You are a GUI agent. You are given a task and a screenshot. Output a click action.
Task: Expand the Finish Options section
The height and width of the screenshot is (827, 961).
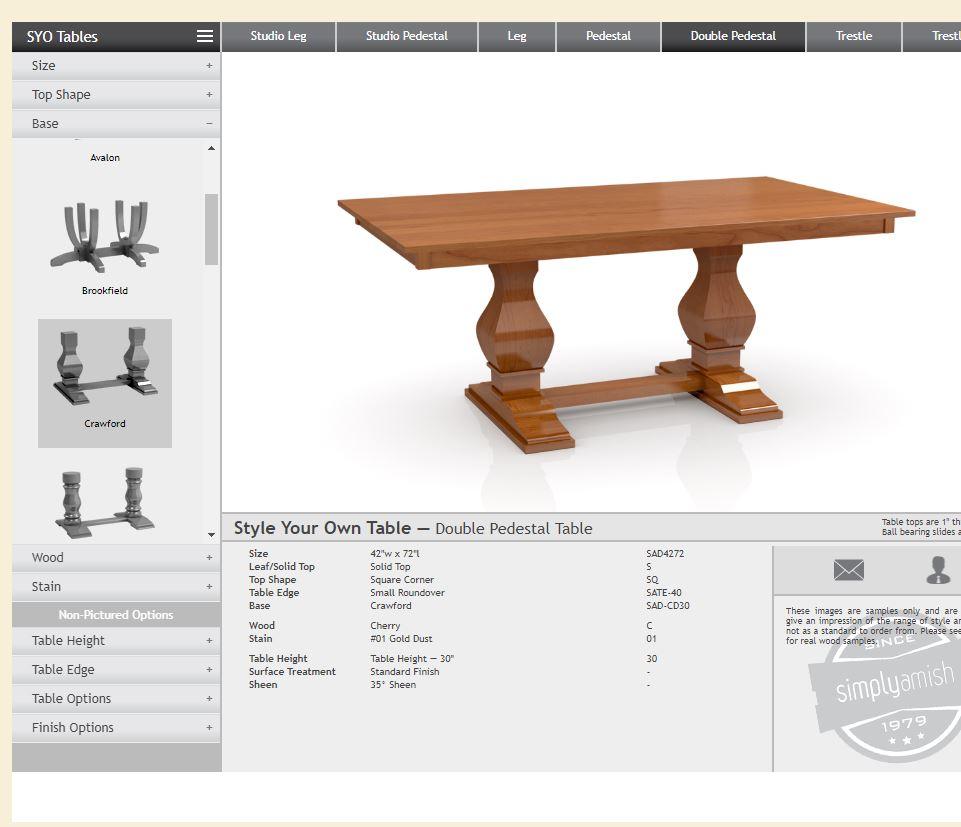[115, 727]
